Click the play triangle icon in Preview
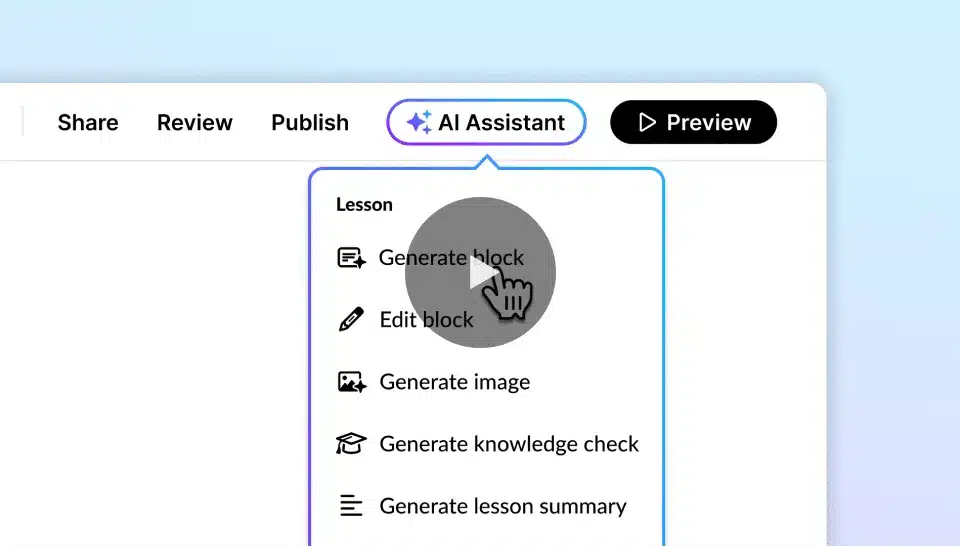 coord(648,123)
